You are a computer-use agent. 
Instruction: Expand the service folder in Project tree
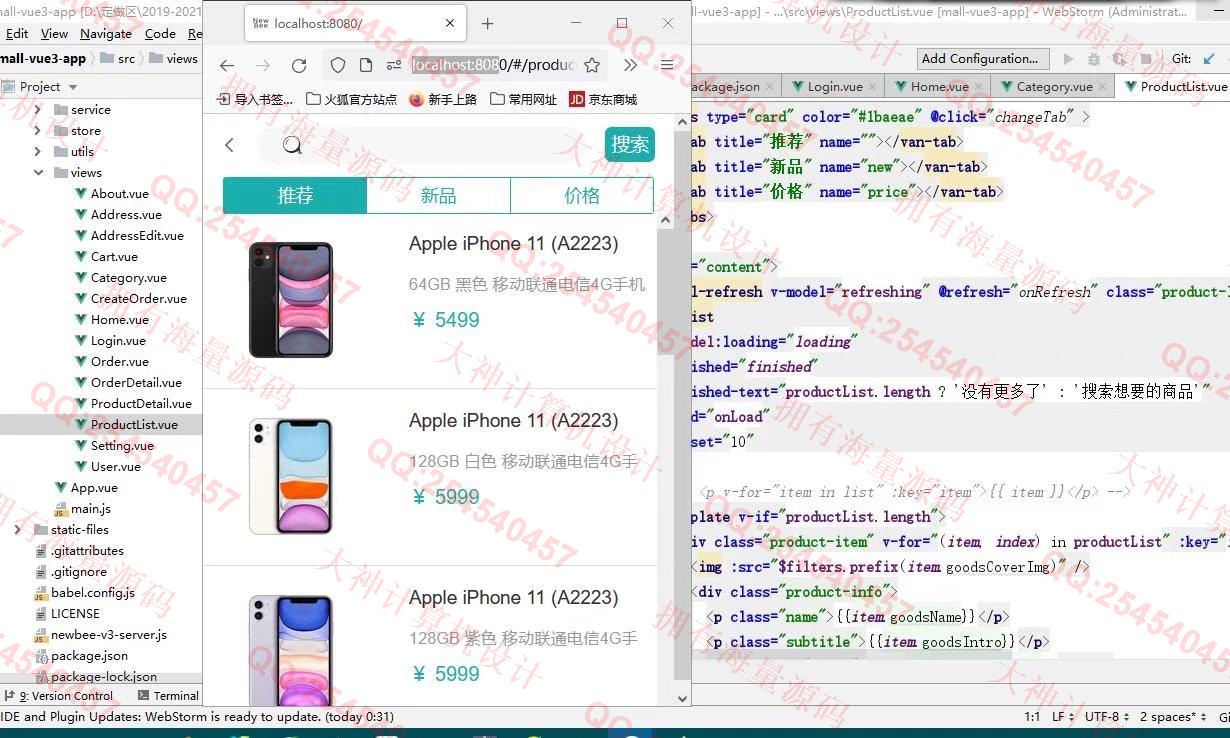(38, 110)
